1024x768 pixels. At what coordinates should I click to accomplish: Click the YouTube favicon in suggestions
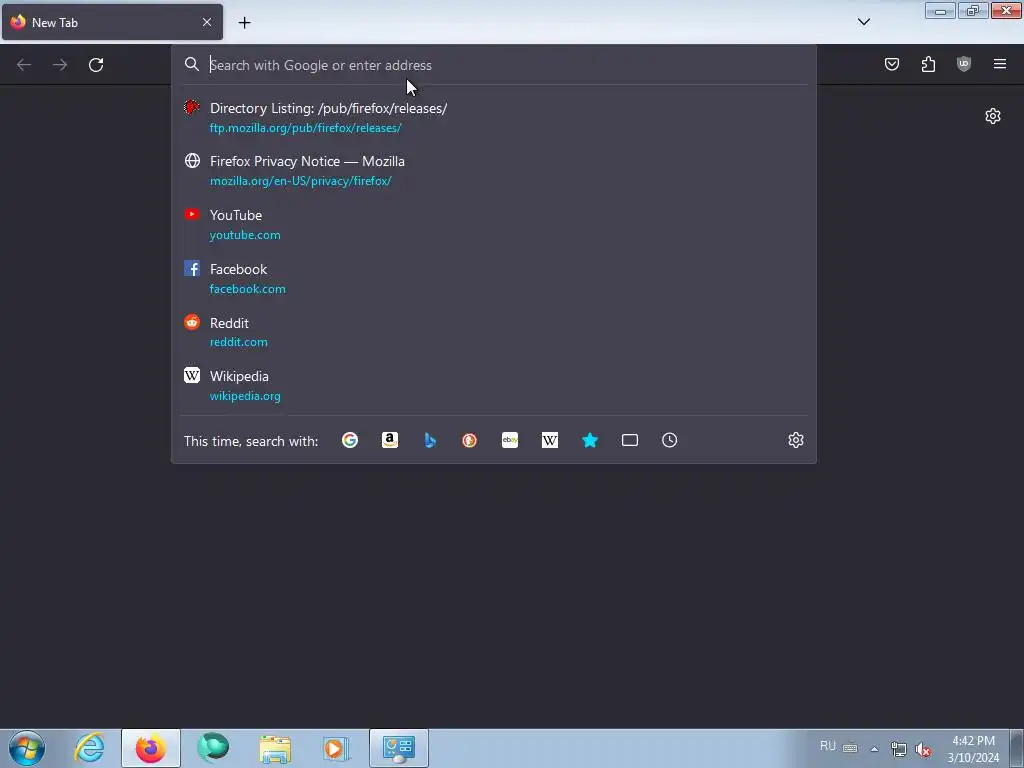191,214
